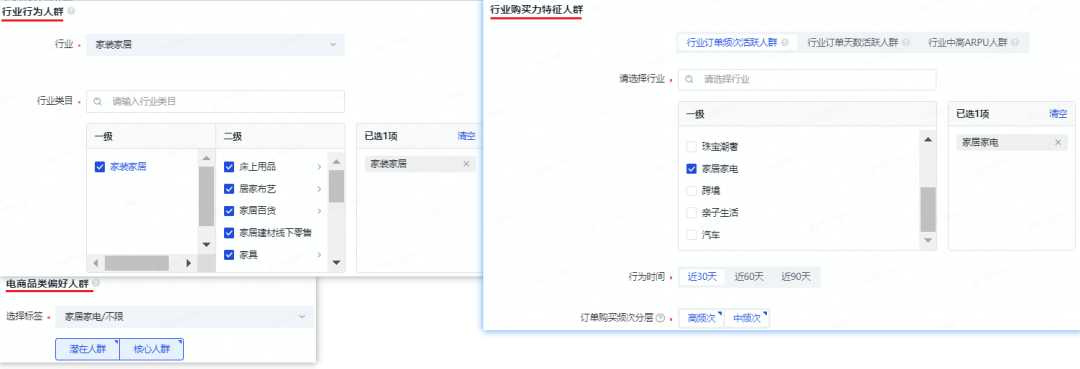
Task: Click help icon on 行业订单天数活跃人群 tab
Action: [906, 43]
